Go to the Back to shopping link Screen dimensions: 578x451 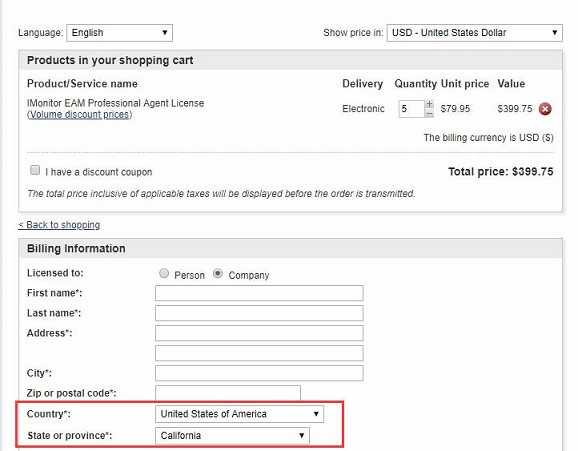point(59,225)
